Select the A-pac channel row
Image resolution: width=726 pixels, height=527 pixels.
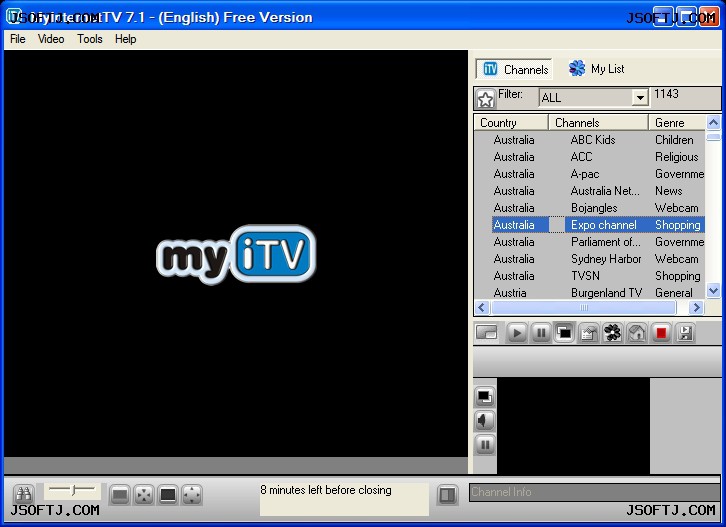click(x=589, y=174)
